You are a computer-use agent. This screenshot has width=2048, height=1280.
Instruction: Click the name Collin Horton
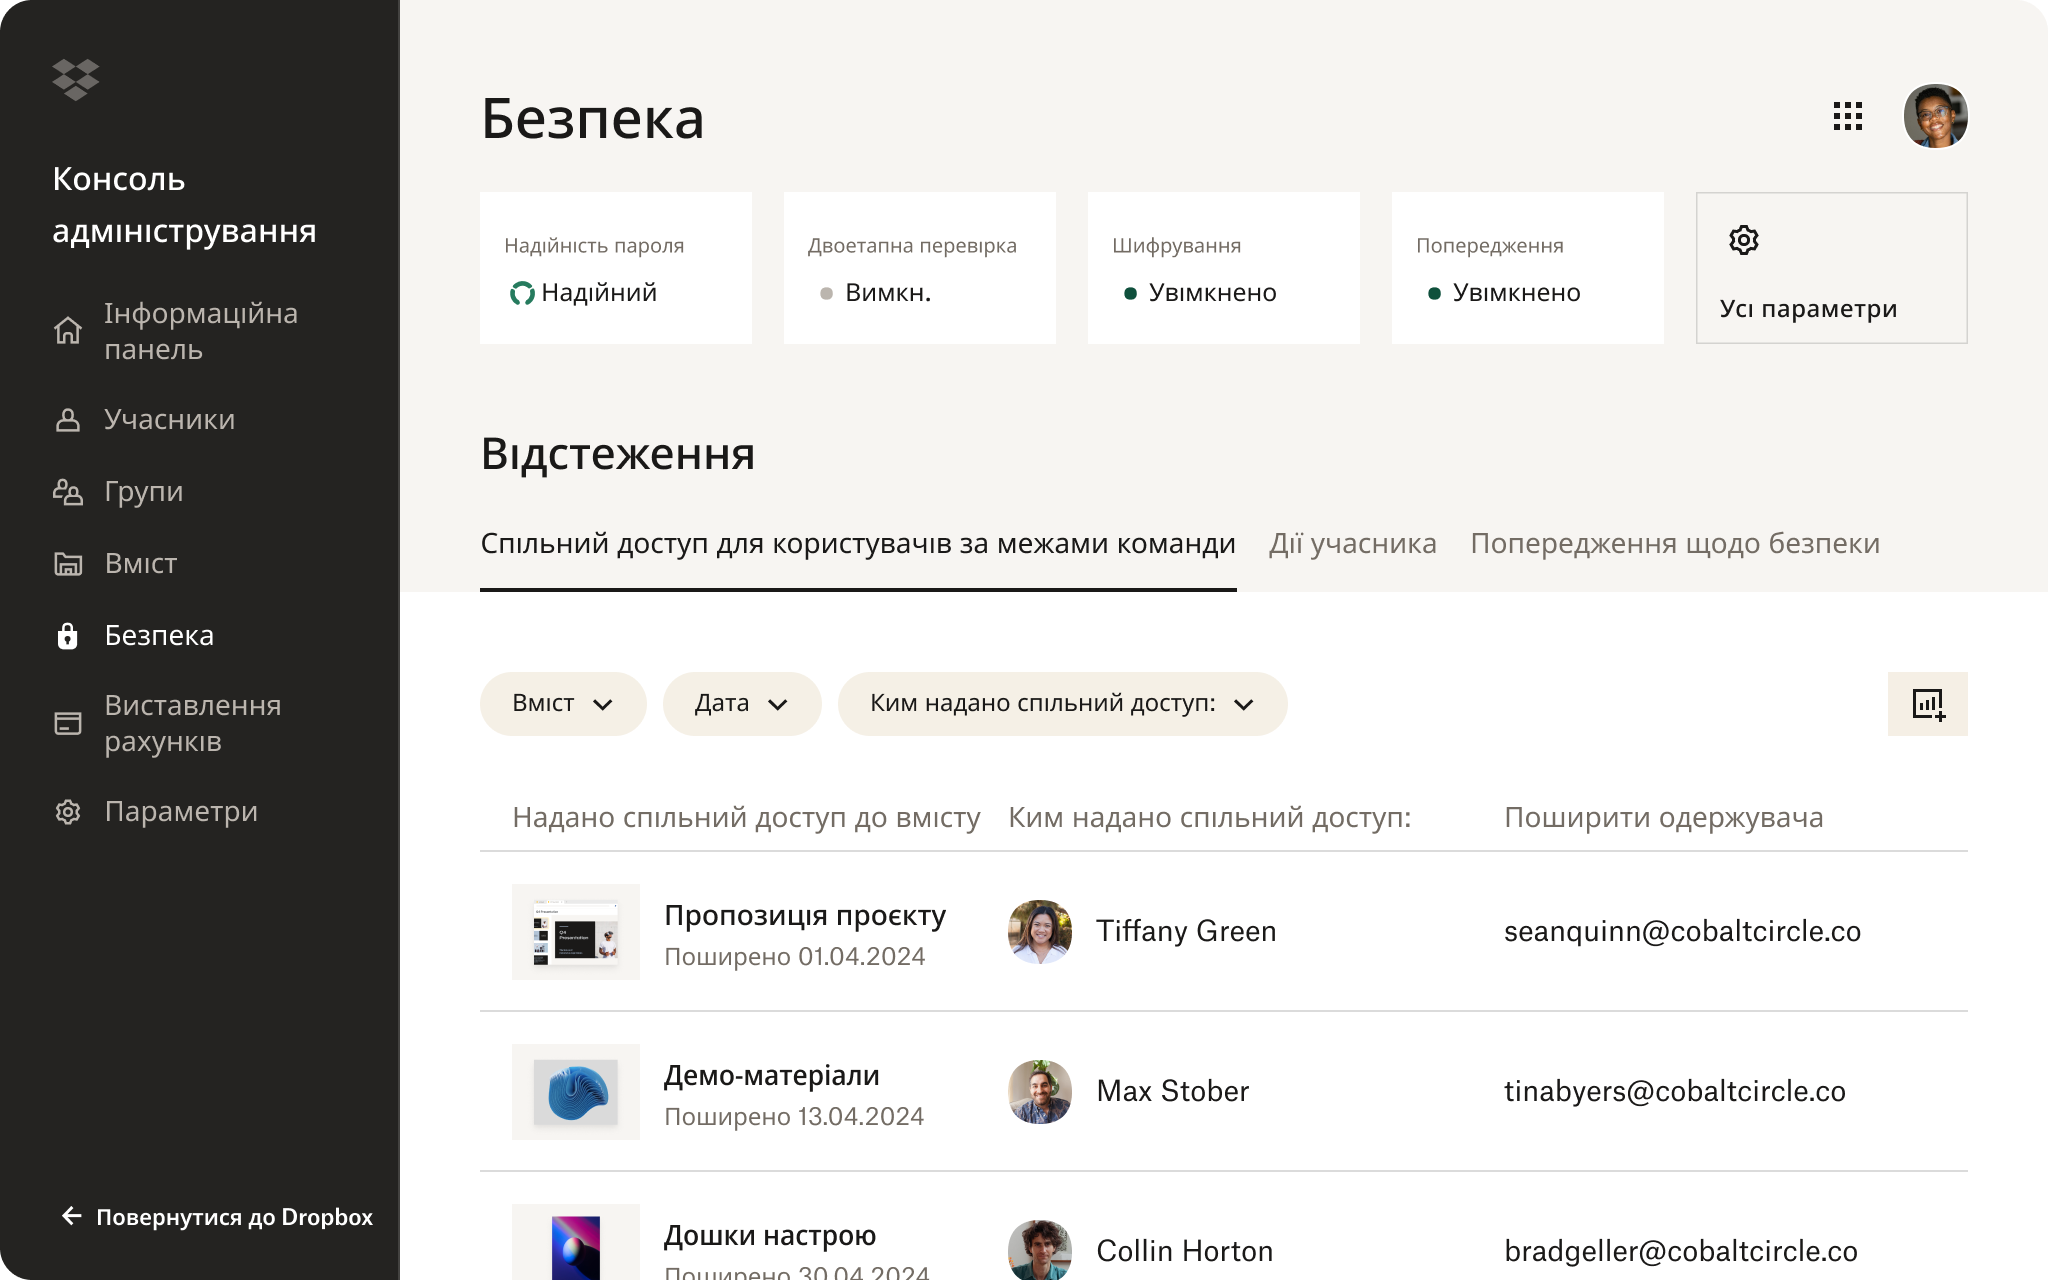point(1185,1251)
